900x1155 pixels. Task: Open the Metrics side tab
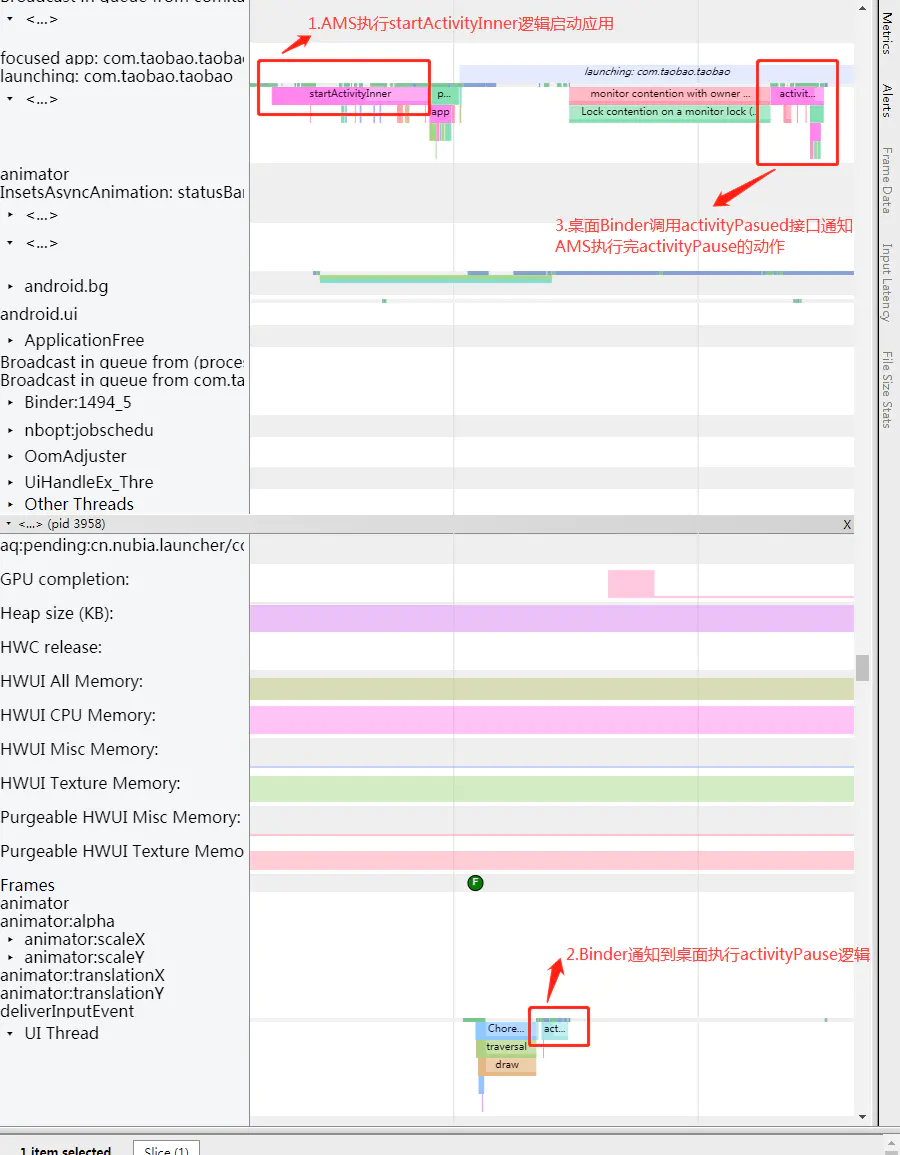coord(887,33)
